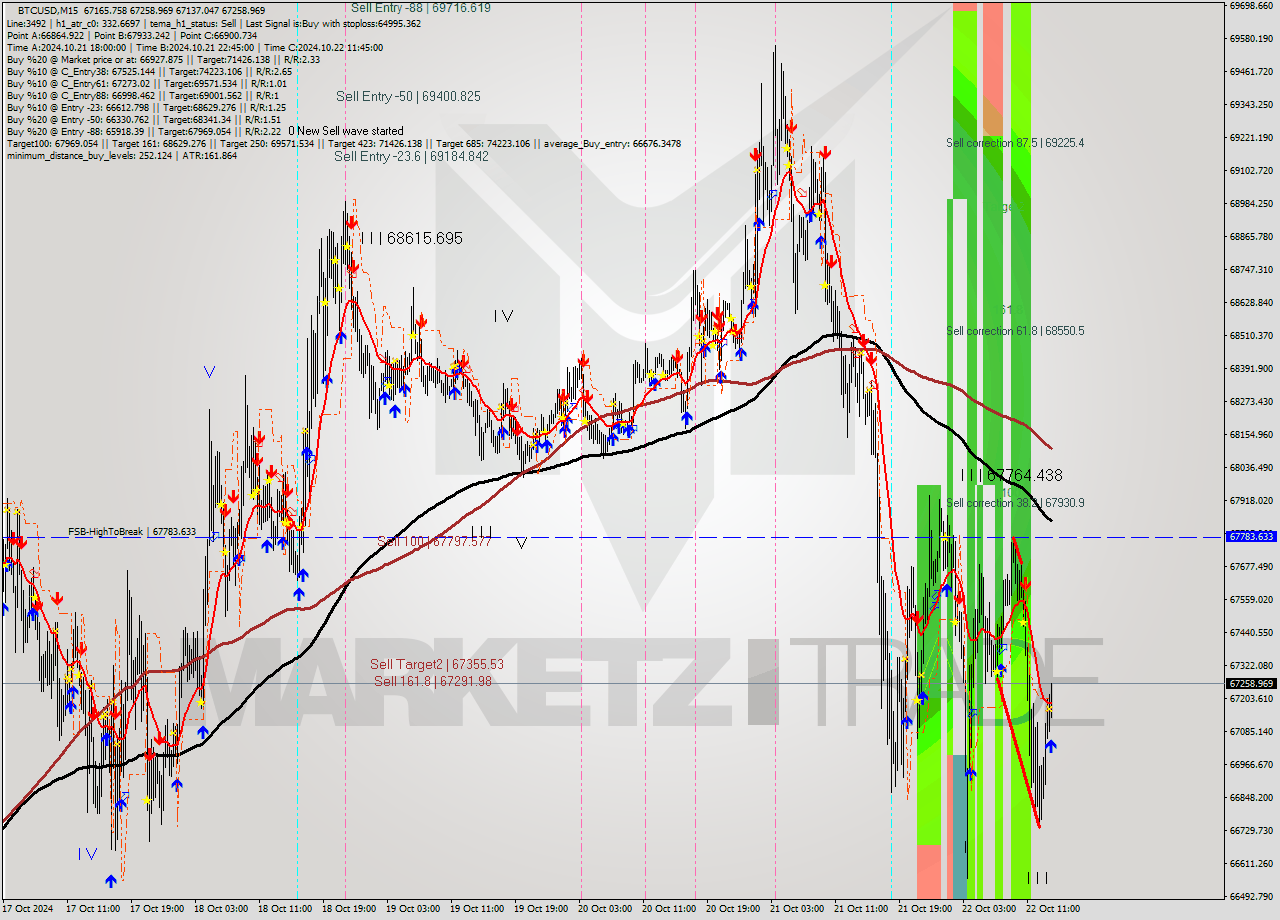Click the 69221.770 price axis value
Image resolution: width=1280 pixels, height=920 pixels.
coord(1251,137)
